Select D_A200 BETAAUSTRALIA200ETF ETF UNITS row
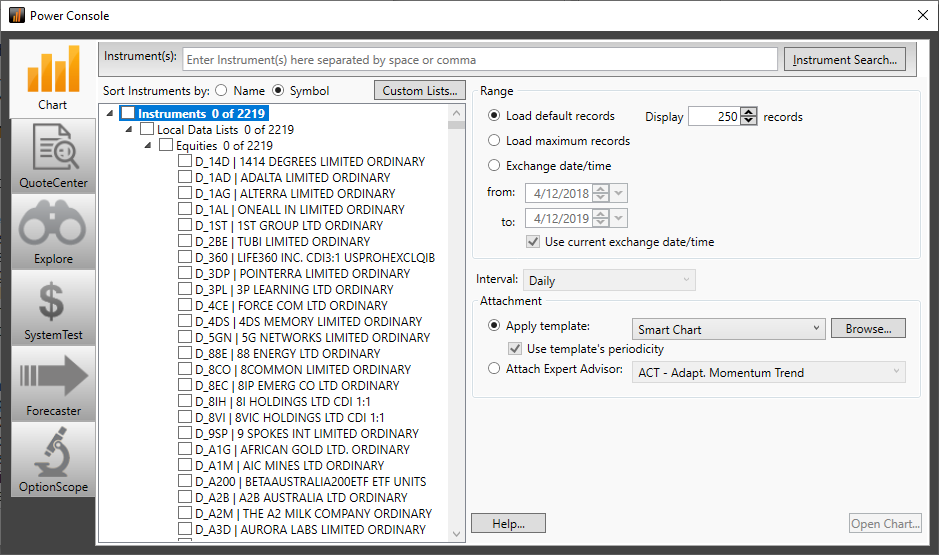This screenshot has width=939, height=555. click(311, 481)
